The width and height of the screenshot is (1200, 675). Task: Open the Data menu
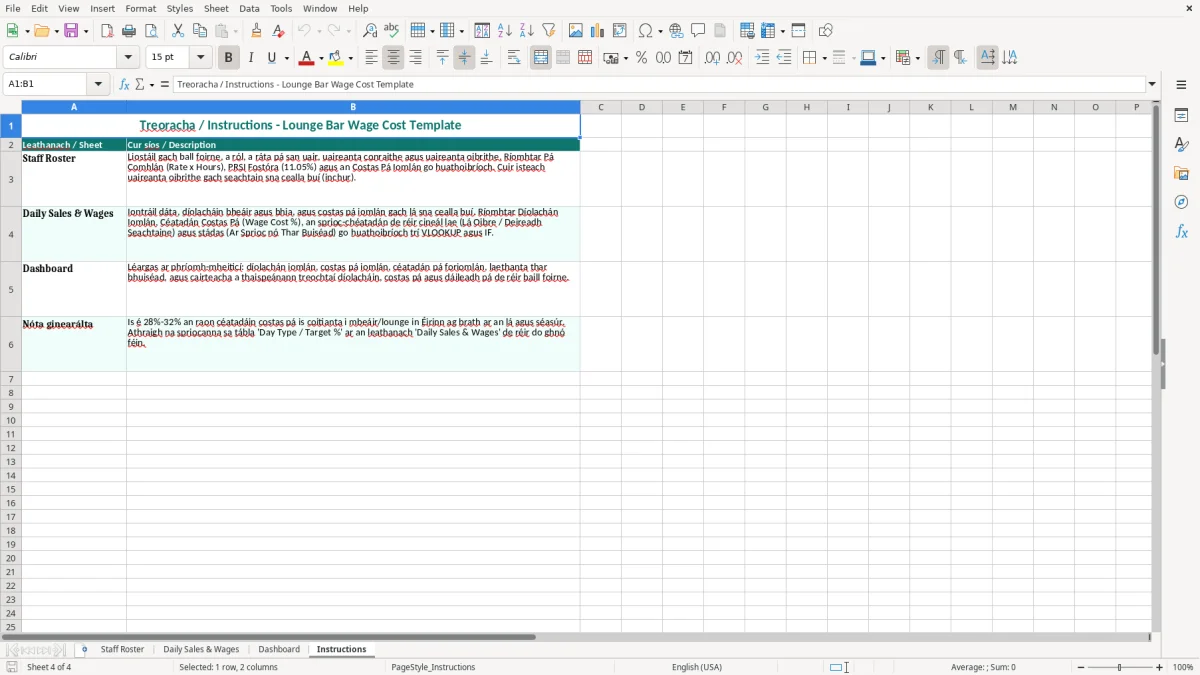pyautogui.click(x=249, y=8)
